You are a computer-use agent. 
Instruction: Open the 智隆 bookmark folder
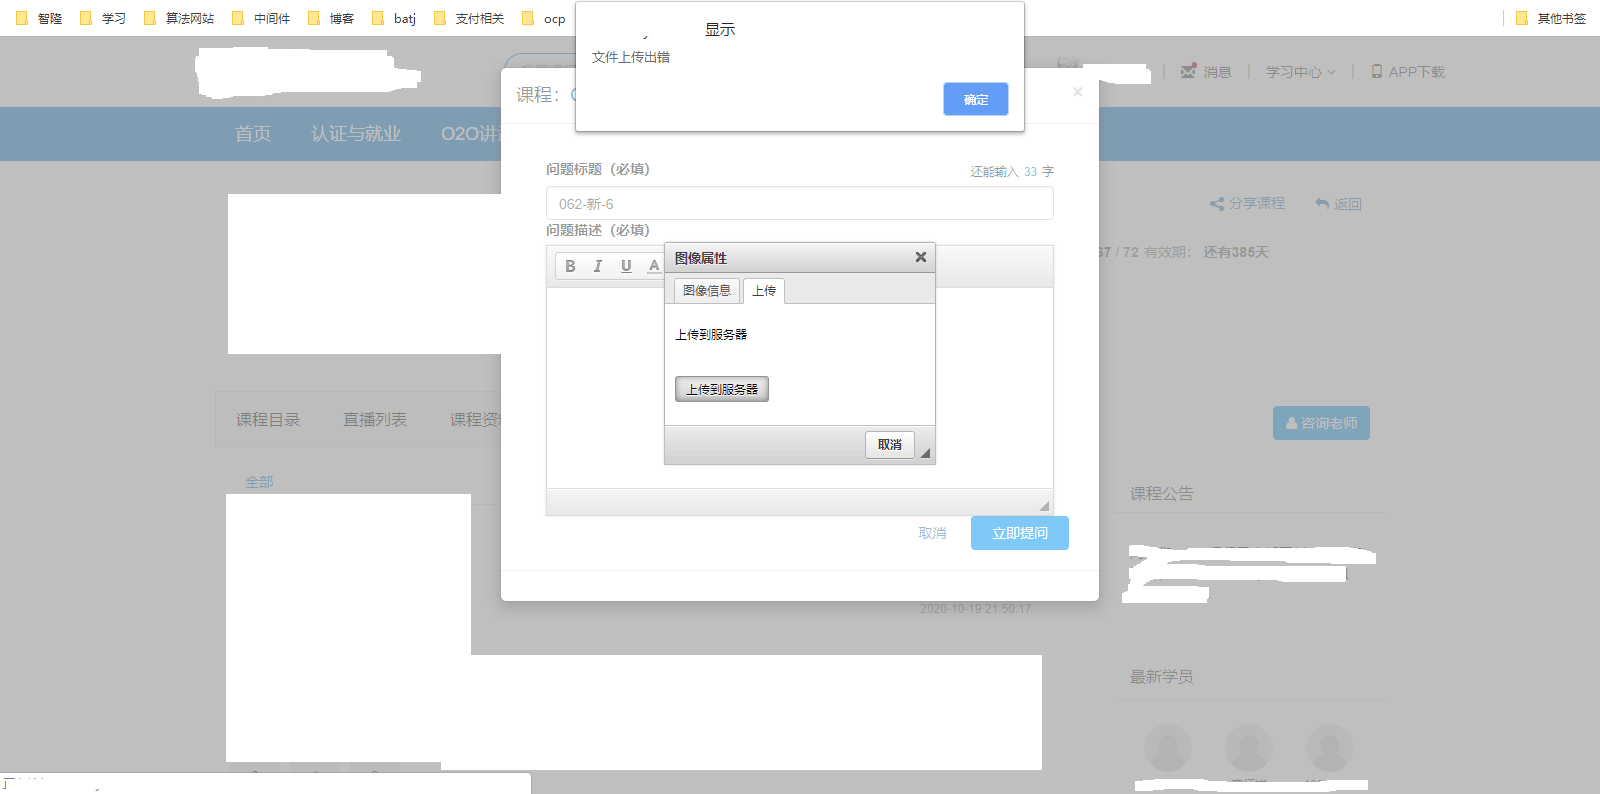coord(40,18)
